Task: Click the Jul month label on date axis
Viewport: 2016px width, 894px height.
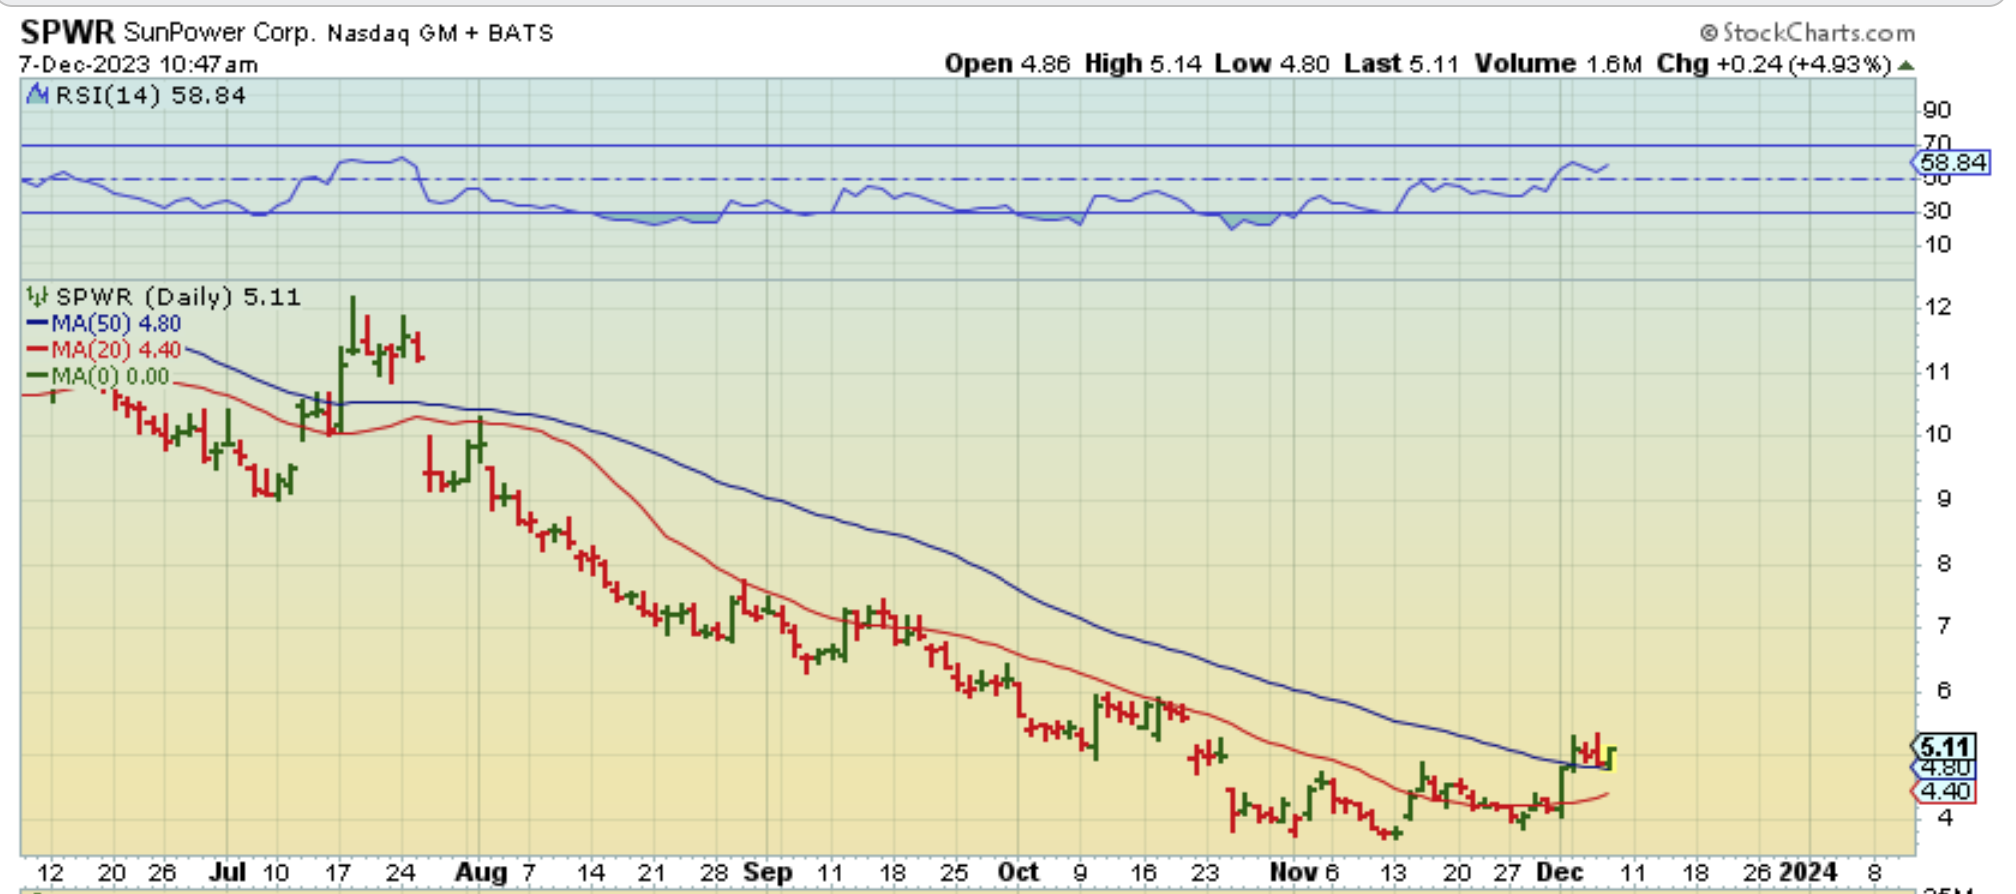Action: pos(227,872)
